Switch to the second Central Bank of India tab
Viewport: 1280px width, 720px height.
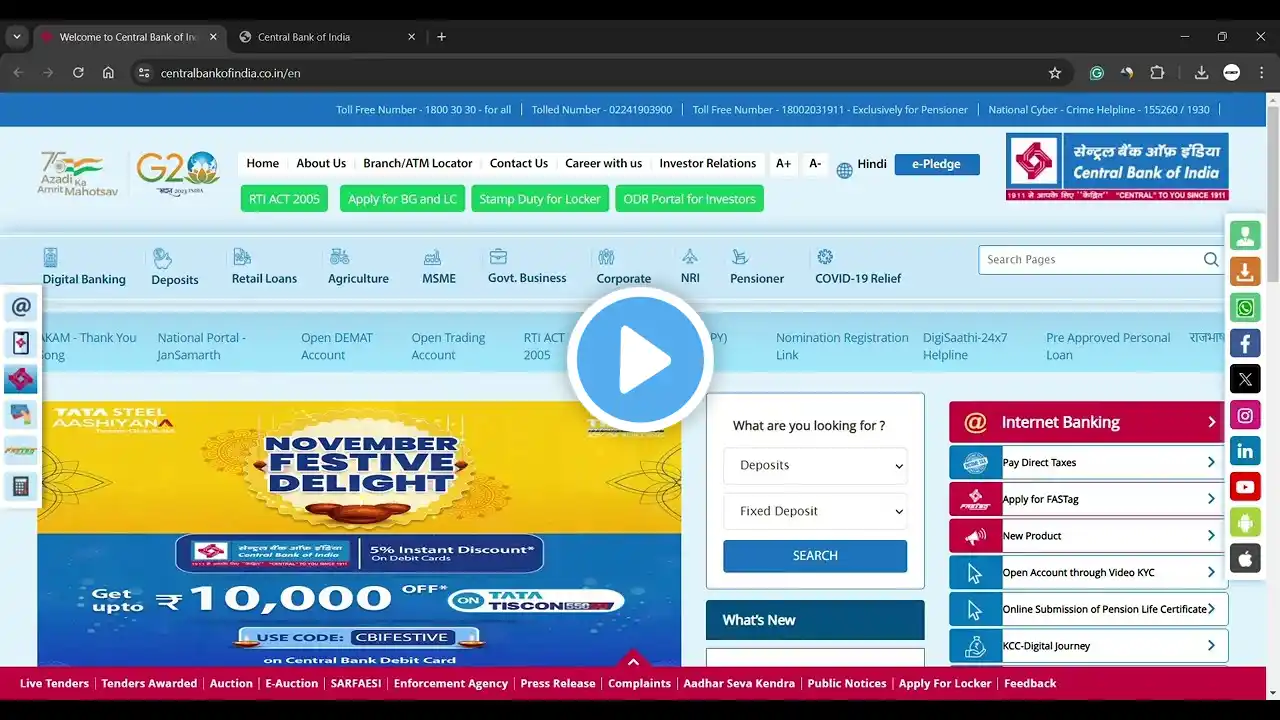327,37
